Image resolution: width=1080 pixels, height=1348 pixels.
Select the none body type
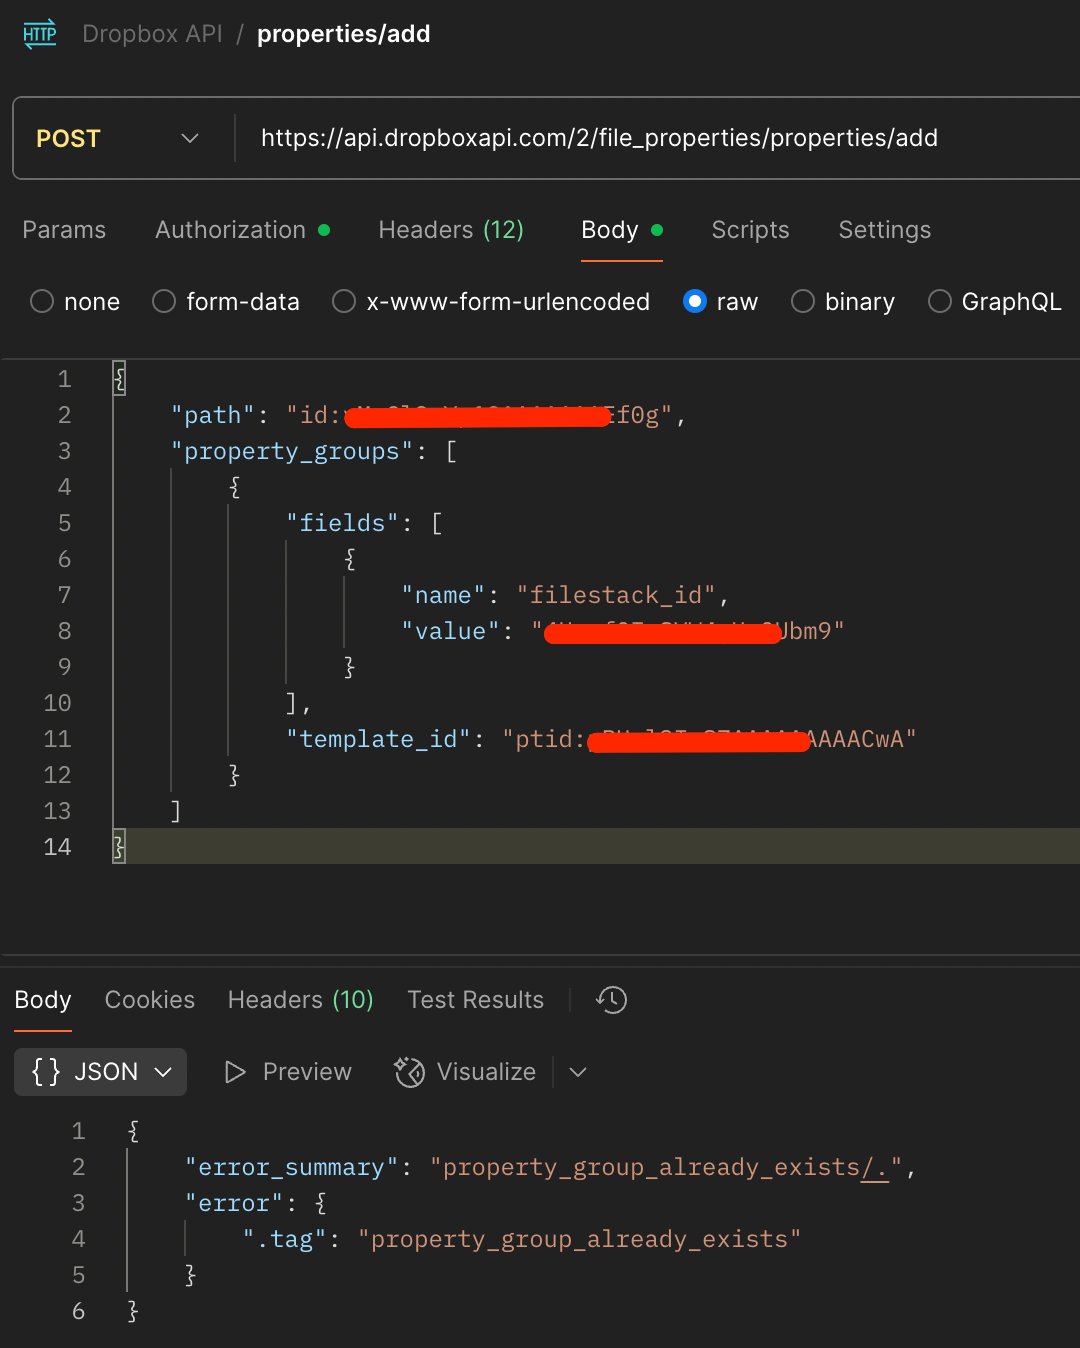[42, 301]
